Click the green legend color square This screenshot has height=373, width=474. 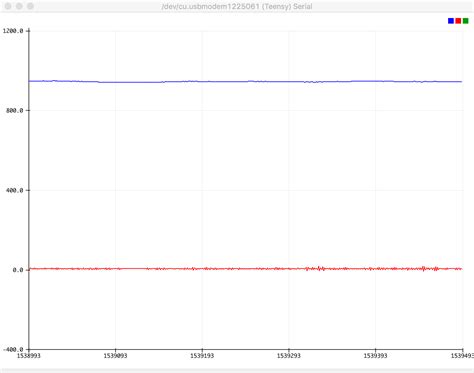[x=465, y=21]
